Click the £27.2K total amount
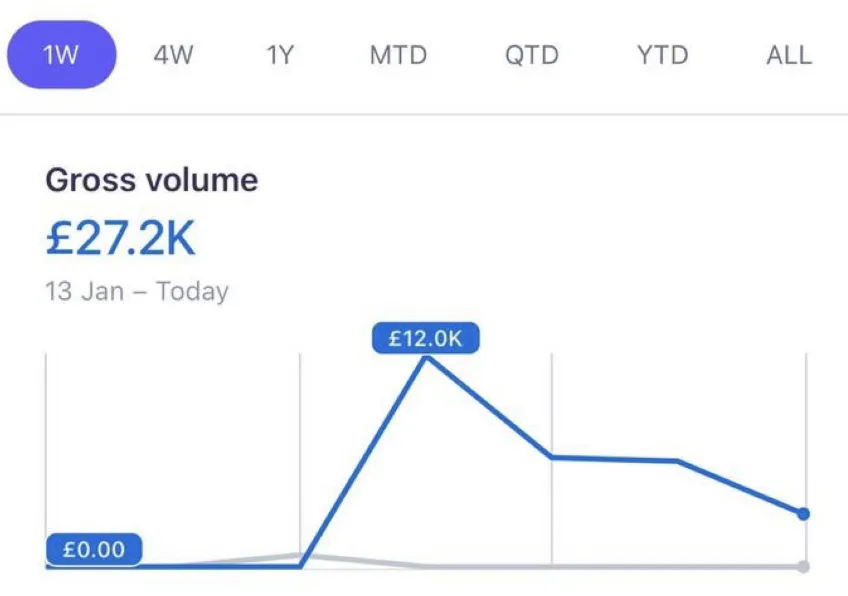The image size is (848, 596). point(120,238)
